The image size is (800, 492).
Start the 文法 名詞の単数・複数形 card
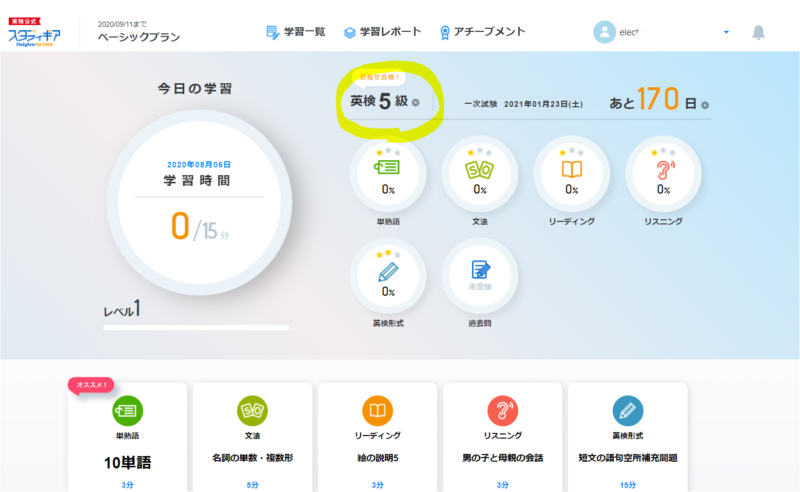[x=253, y=437]
